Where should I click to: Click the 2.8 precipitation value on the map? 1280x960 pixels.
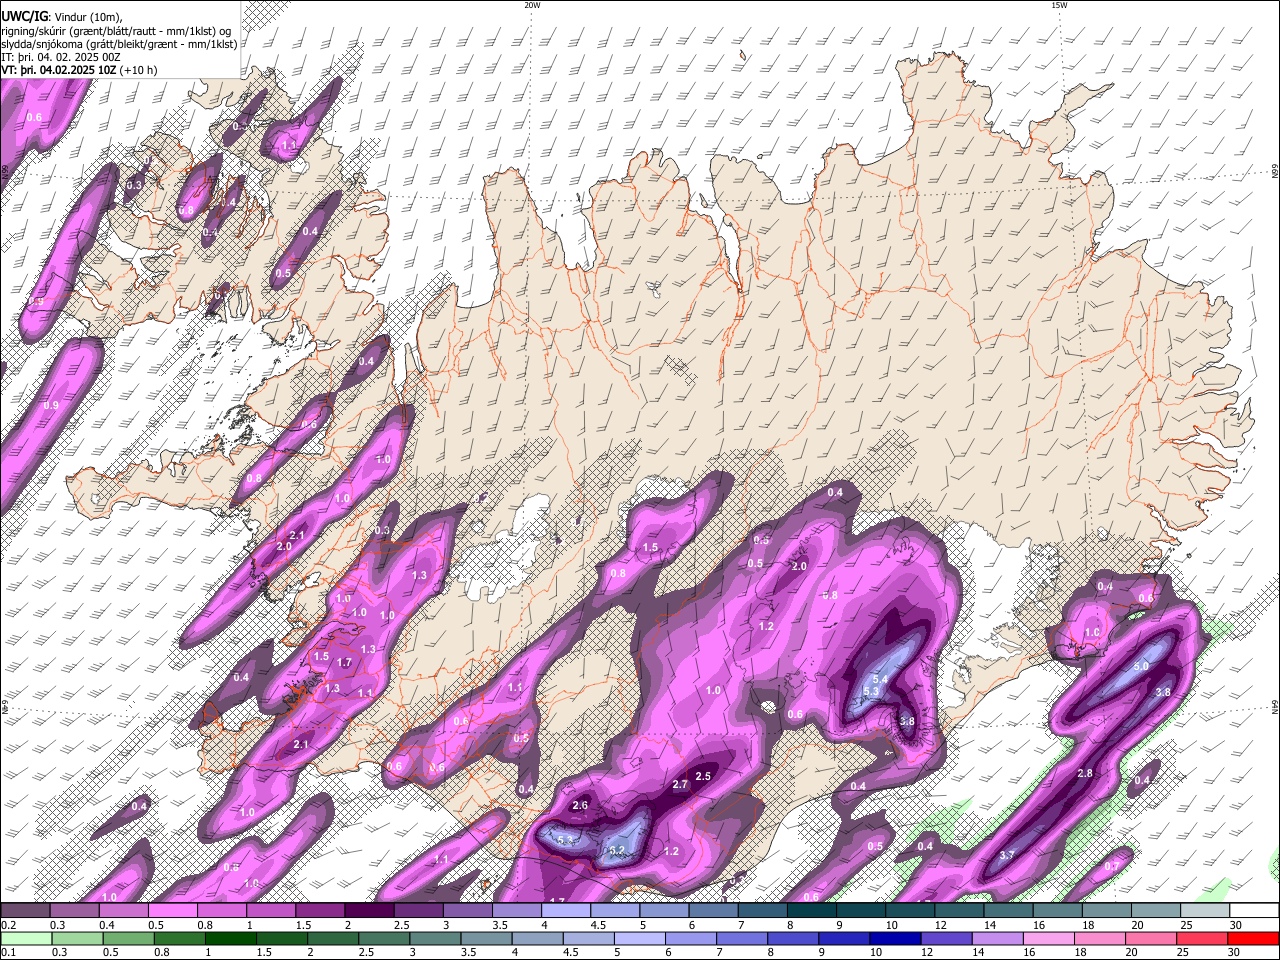click(x=1085, y=774)
